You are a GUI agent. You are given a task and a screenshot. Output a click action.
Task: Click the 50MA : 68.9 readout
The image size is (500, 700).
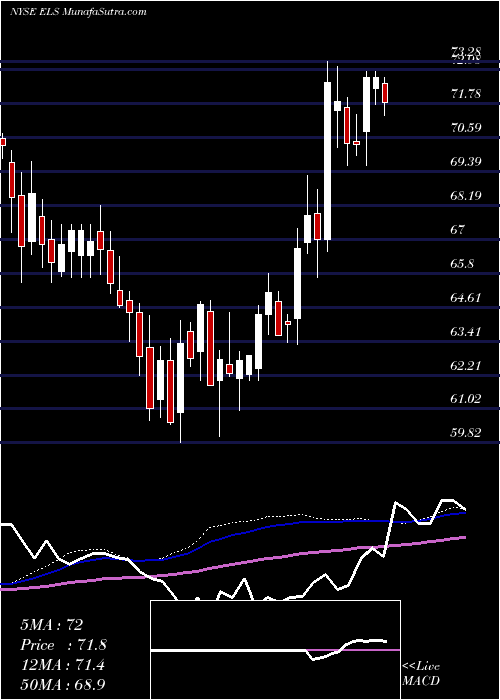62,685
